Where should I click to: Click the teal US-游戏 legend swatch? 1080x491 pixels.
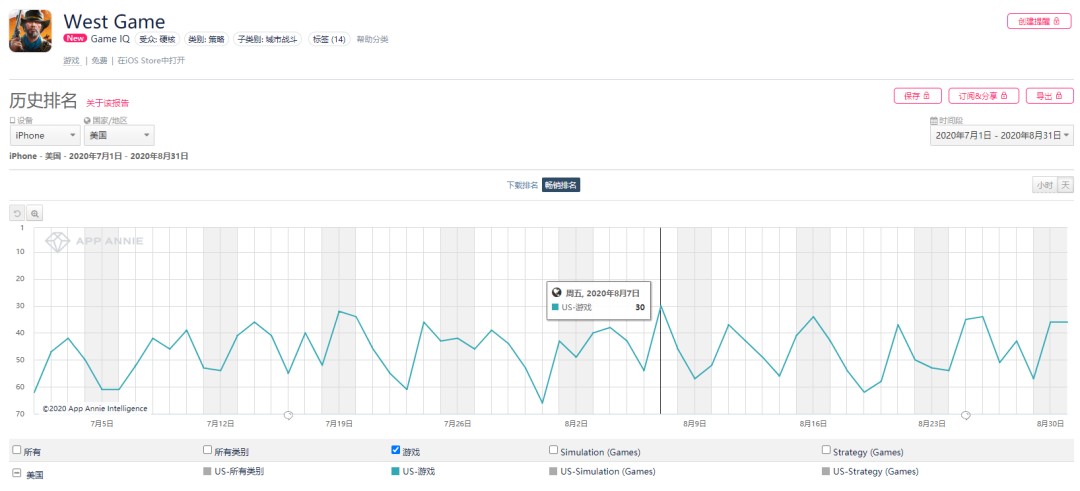pos(396,471)
